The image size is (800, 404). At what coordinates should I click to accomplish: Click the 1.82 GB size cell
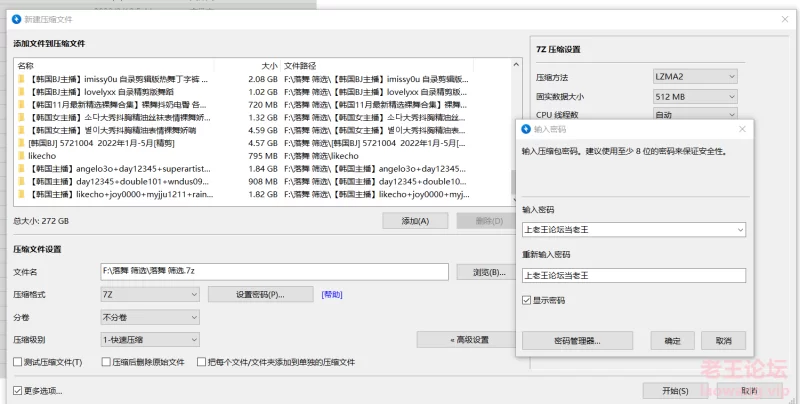(263, 194)
